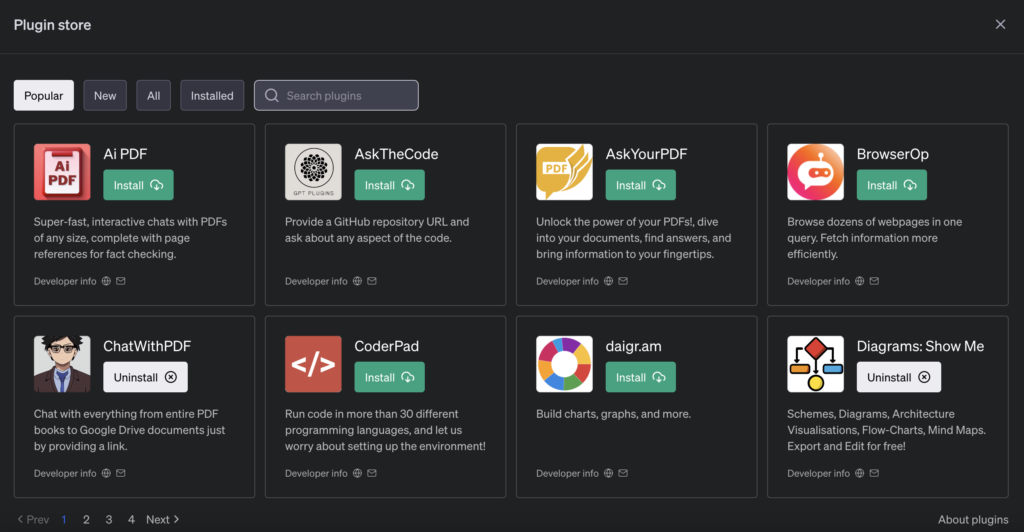Image resolution: width=1024 pixels, height=532 pixels.
Task: Go to page 3 of plugins
Action: 109,520
